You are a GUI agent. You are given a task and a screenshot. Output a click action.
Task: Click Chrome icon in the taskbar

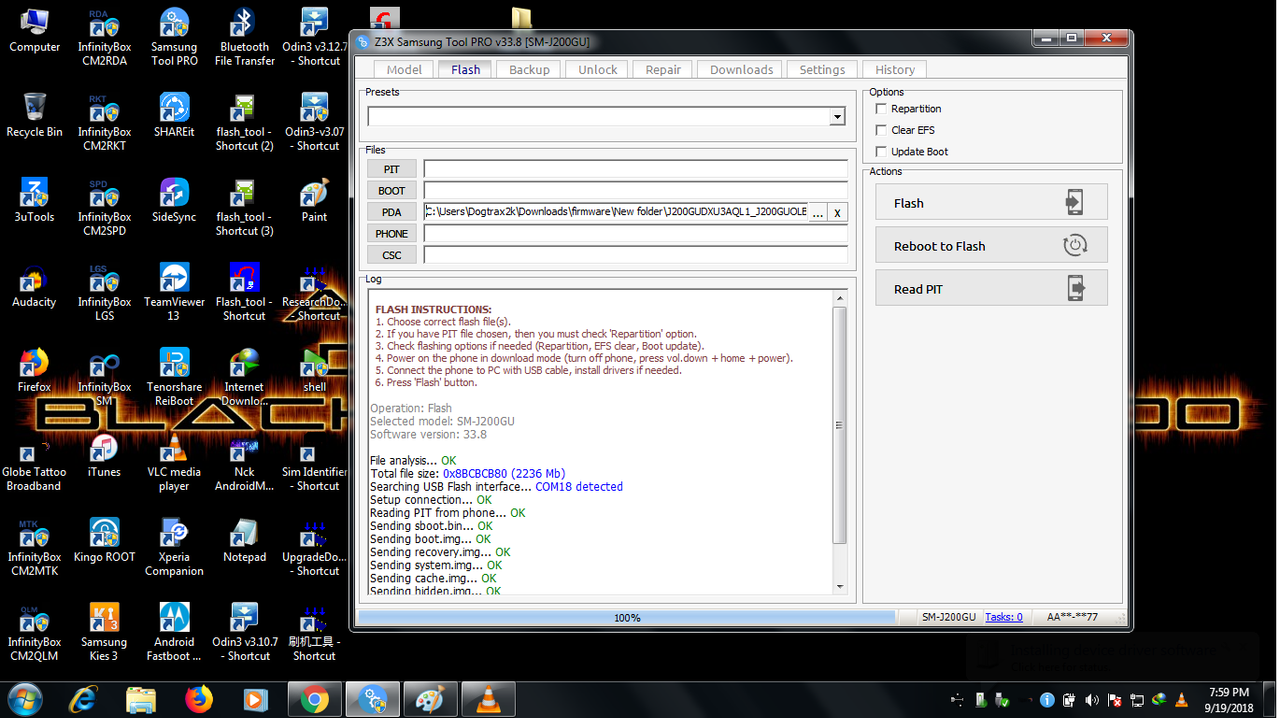315,699
